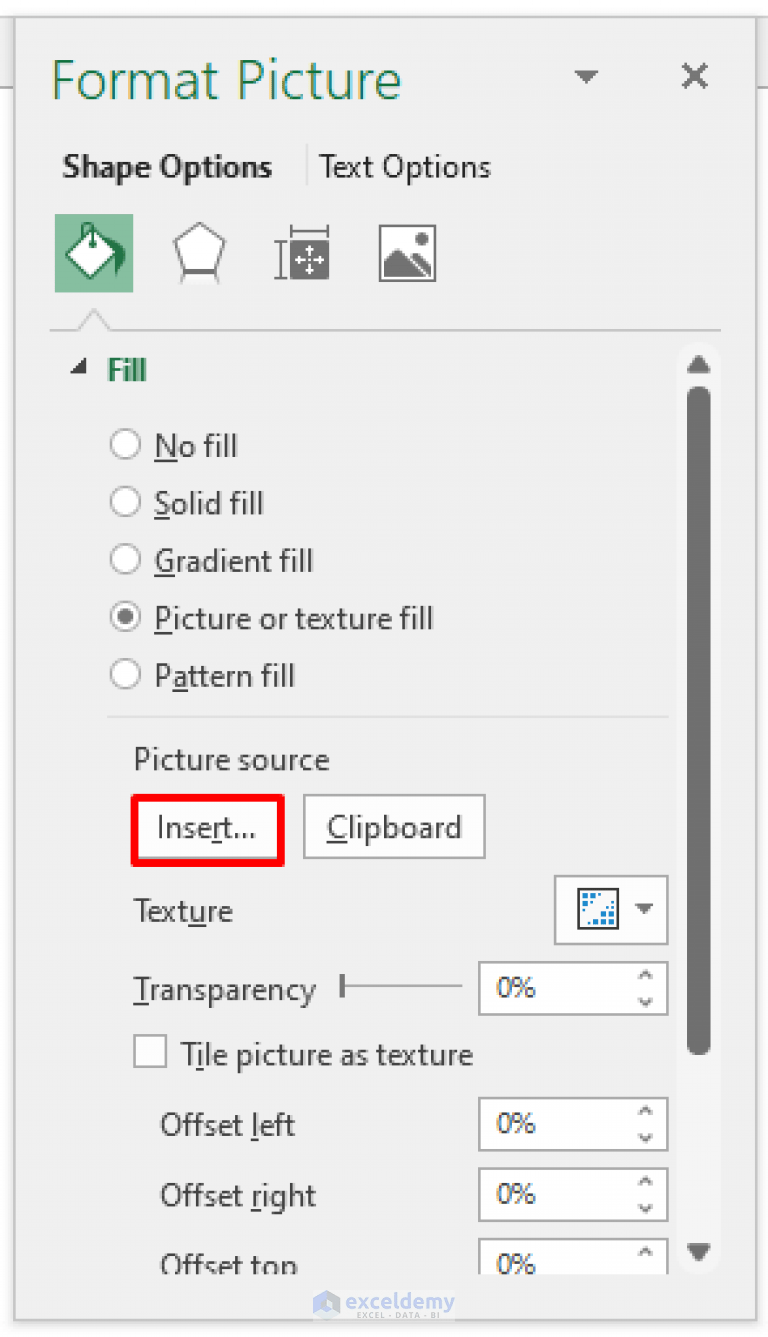Switch to the Text Options tab

404,166
